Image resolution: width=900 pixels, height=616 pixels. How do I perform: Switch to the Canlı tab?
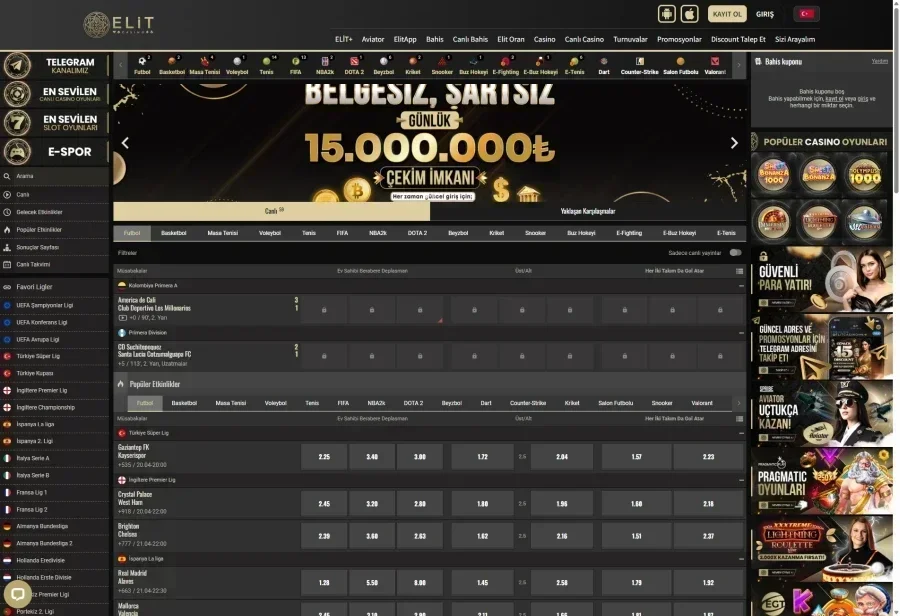click(x=271, y=211)
